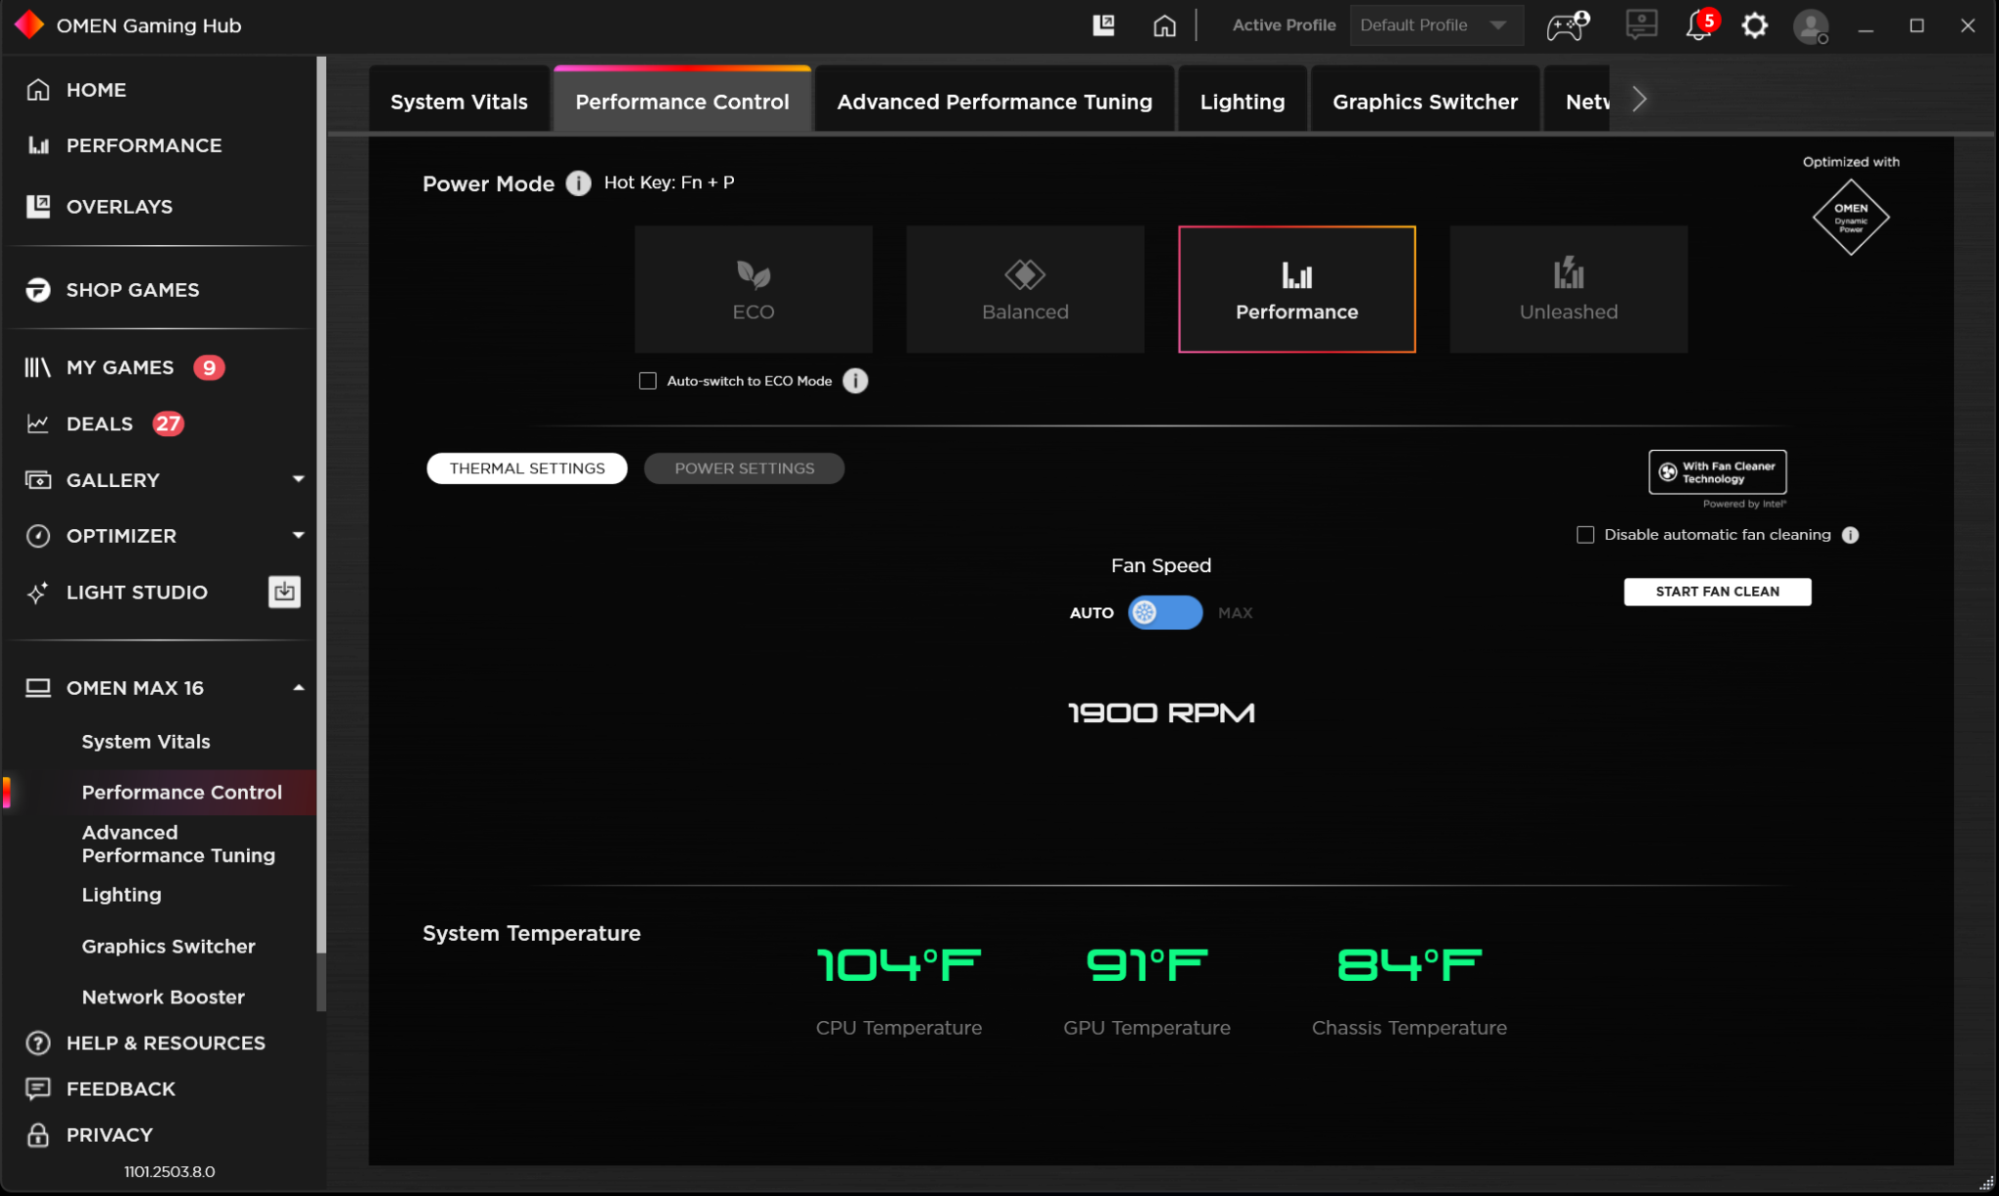The height and width of the screenshot is (1196, 1999).
Task: Select the Performance power mode
Action: click(1297, 289)
